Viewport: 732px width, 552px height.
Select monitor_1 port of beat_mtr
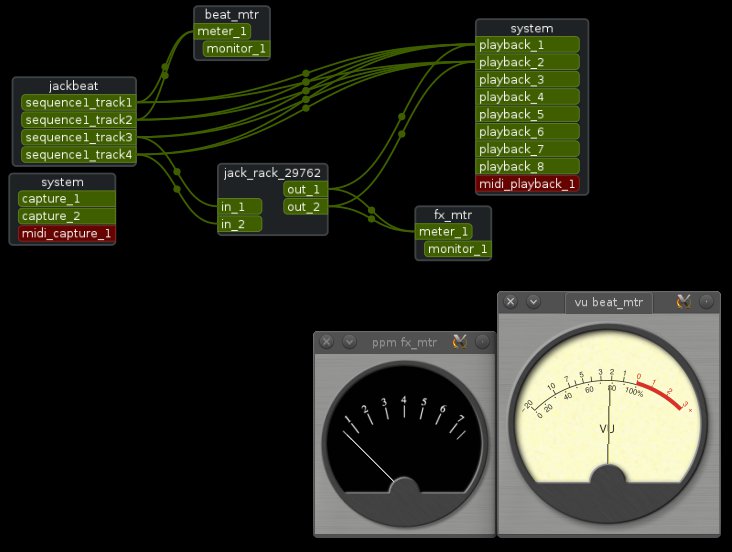click(236, 48)
